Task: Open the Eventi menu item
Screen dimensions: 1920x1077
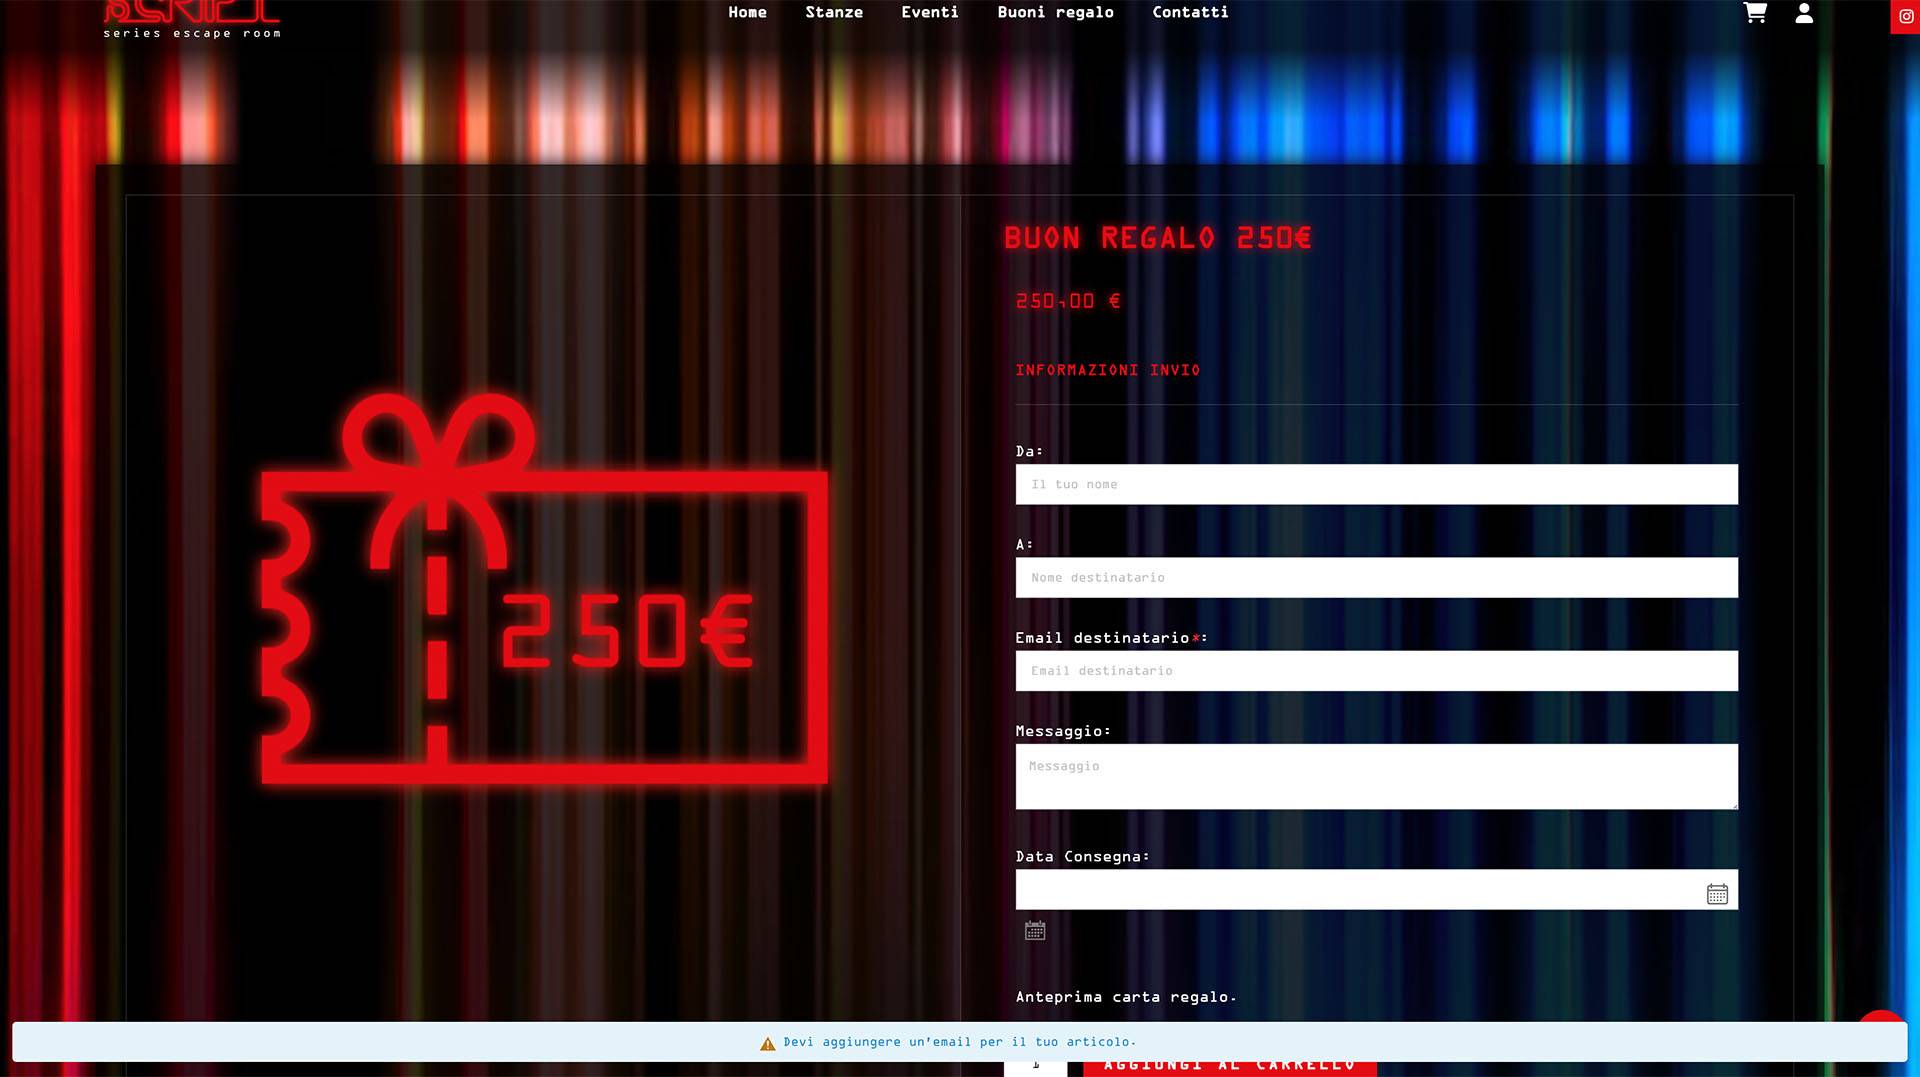Action: 930,12
